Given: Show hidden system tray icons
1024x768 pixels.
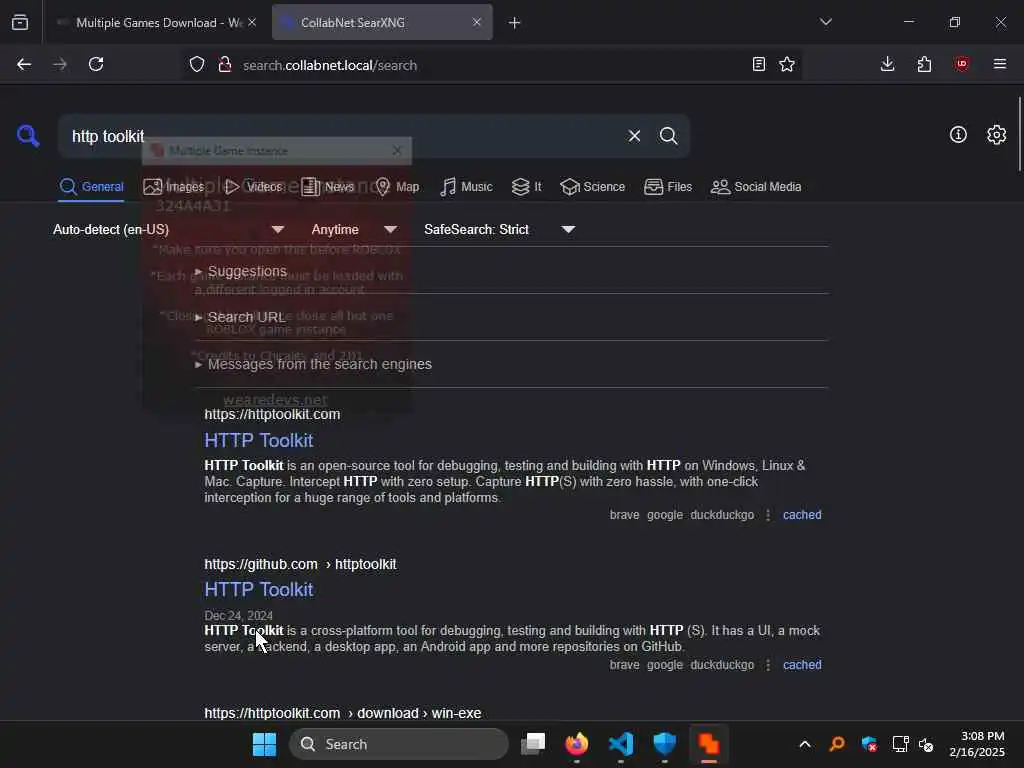Looking at the screenshot, I should coord(805,744).
